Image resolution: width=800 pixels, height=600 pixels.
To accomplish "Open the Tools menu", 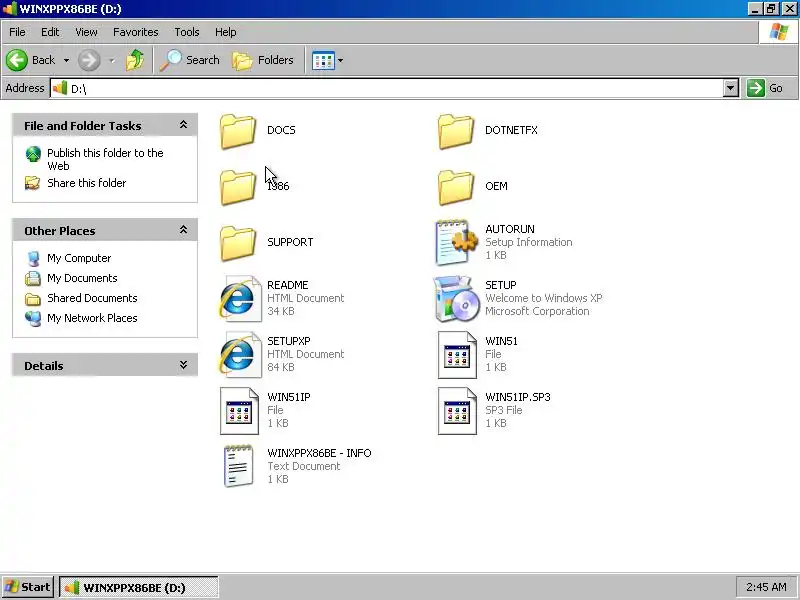I will pyautogui.click(x=187, y=32).
